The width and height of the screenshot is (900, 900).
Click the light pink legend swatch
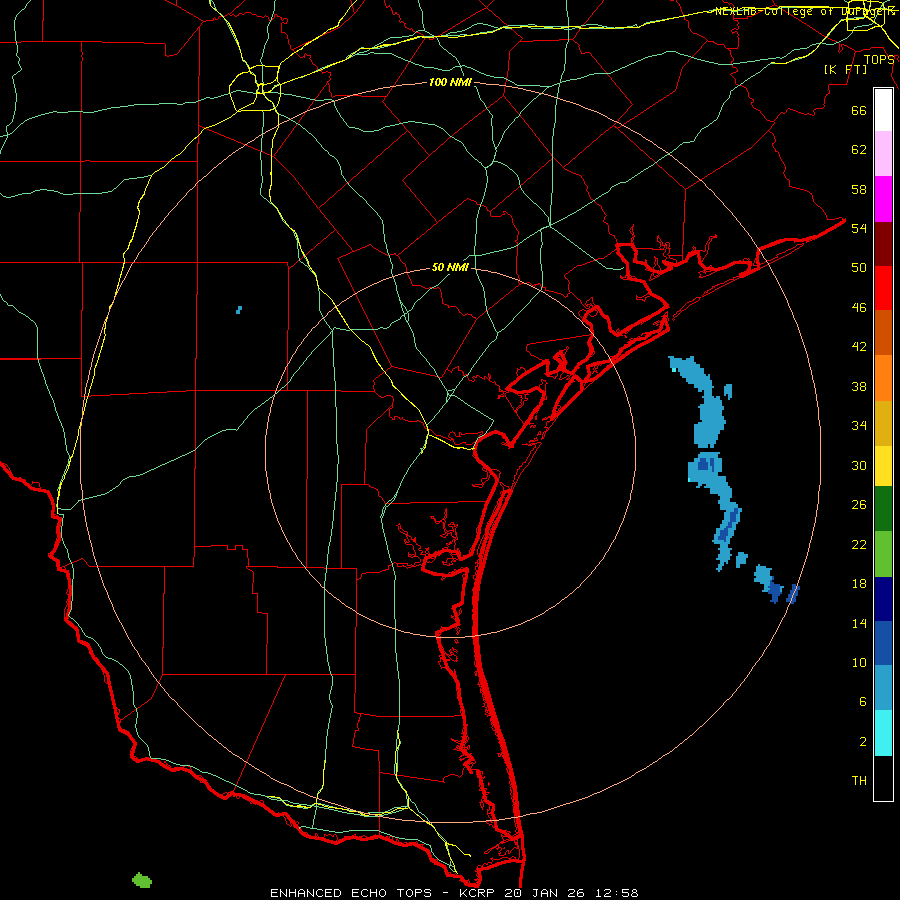click(883, 153)
